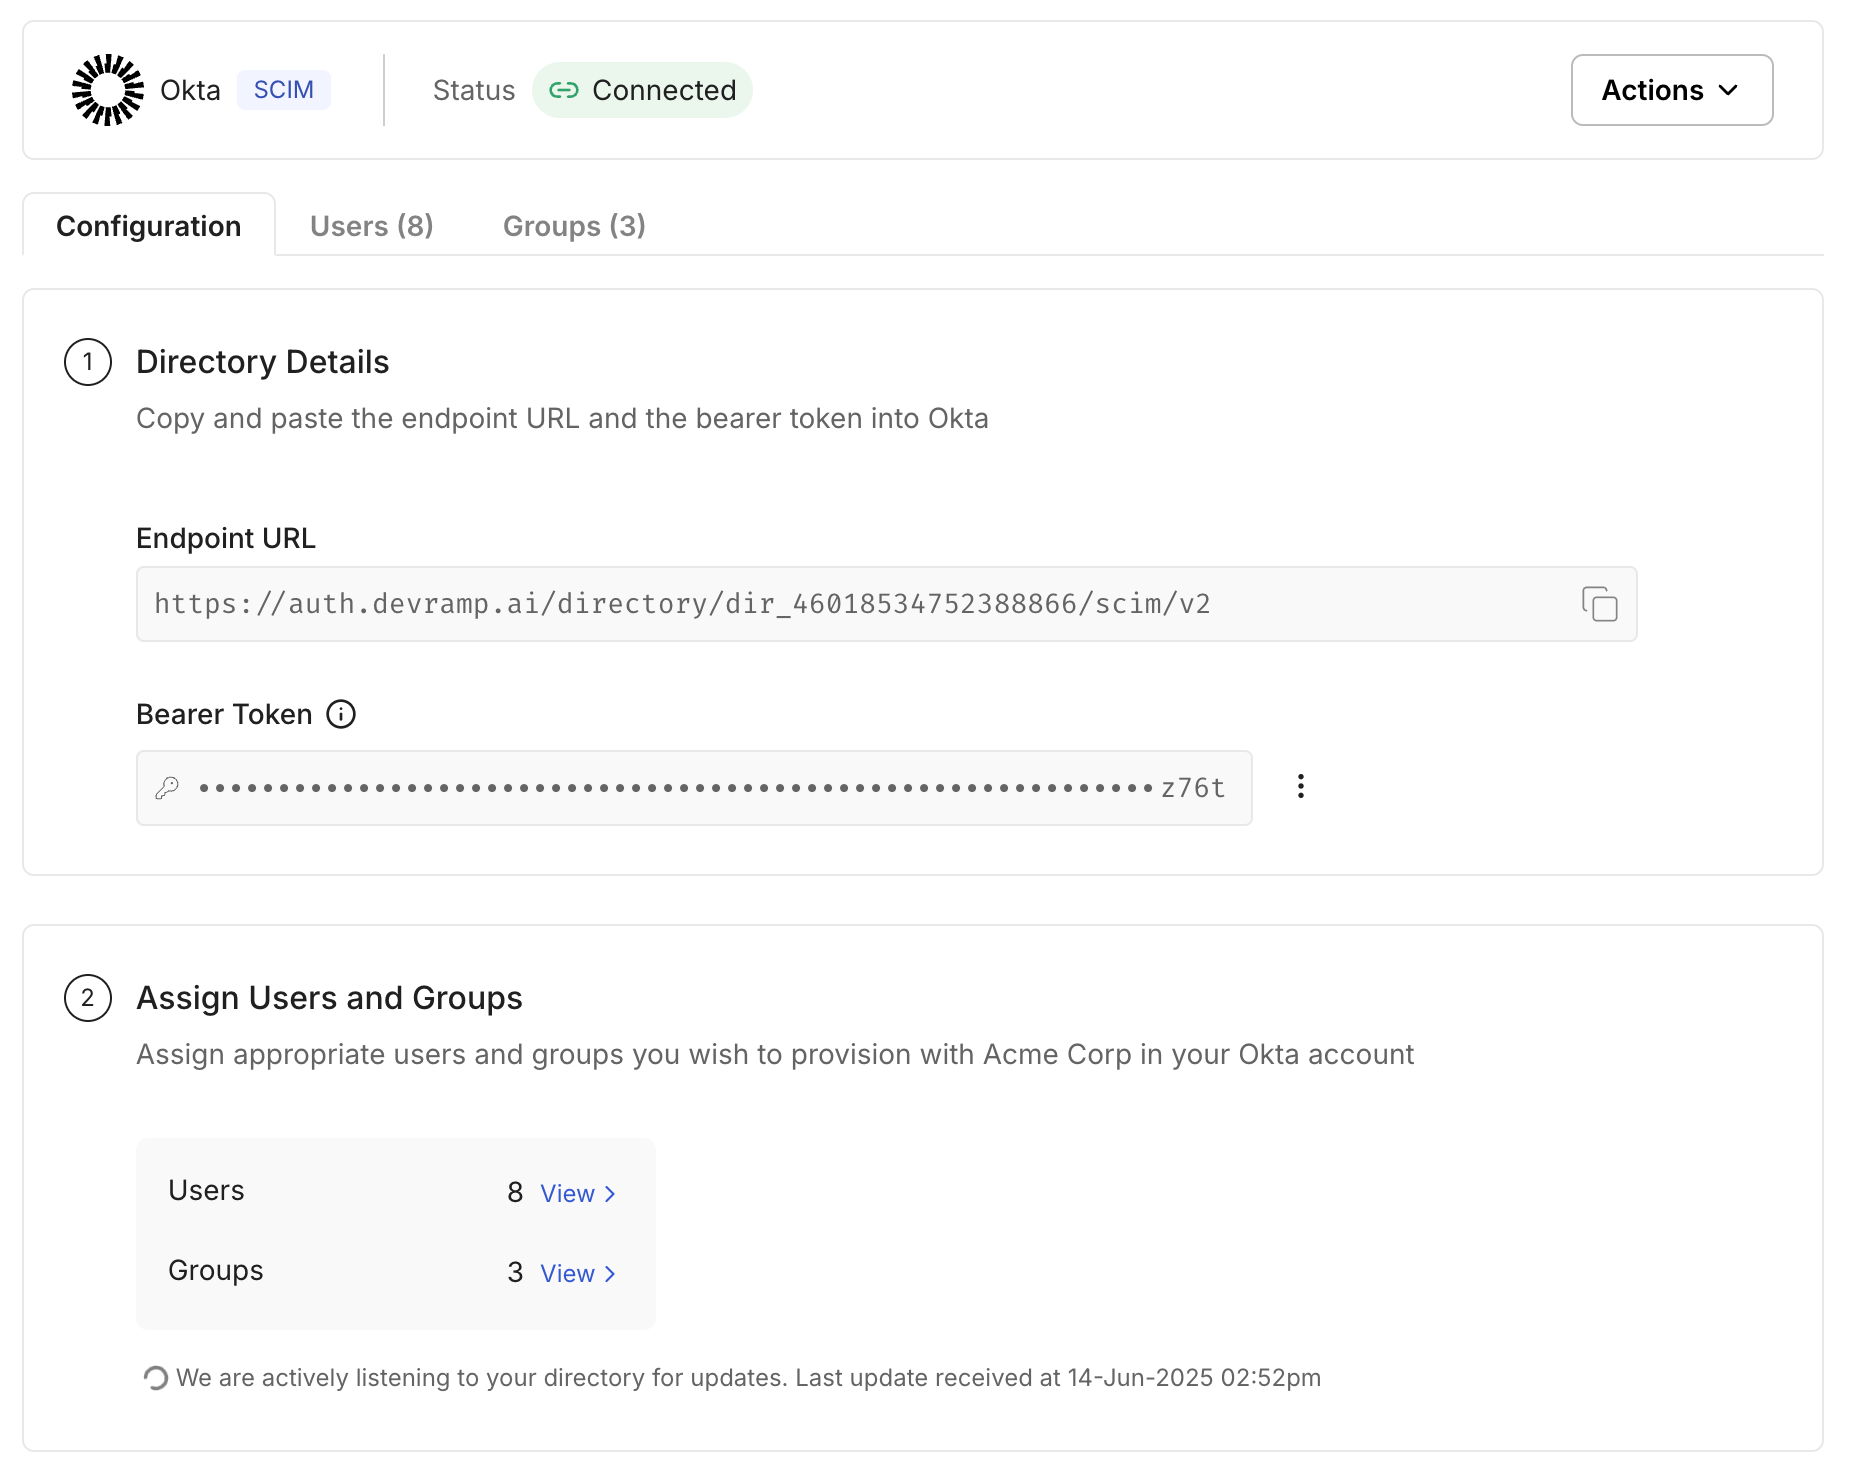Click the Assign Users and Groups heading
Screen dimensions: 1864x1482
[329, 998]
